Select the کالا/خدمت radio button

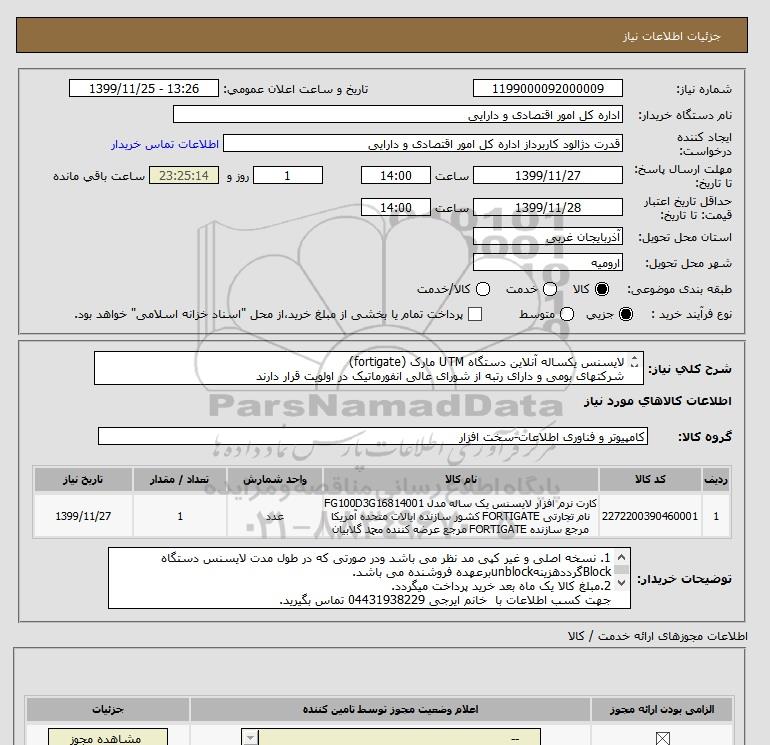[x=483, y=289]
